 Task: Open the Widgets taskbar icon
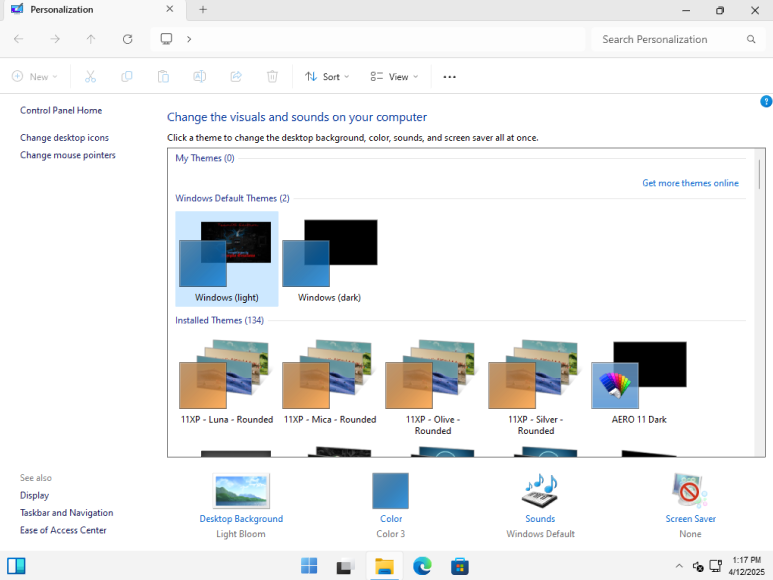coord(16,566)
